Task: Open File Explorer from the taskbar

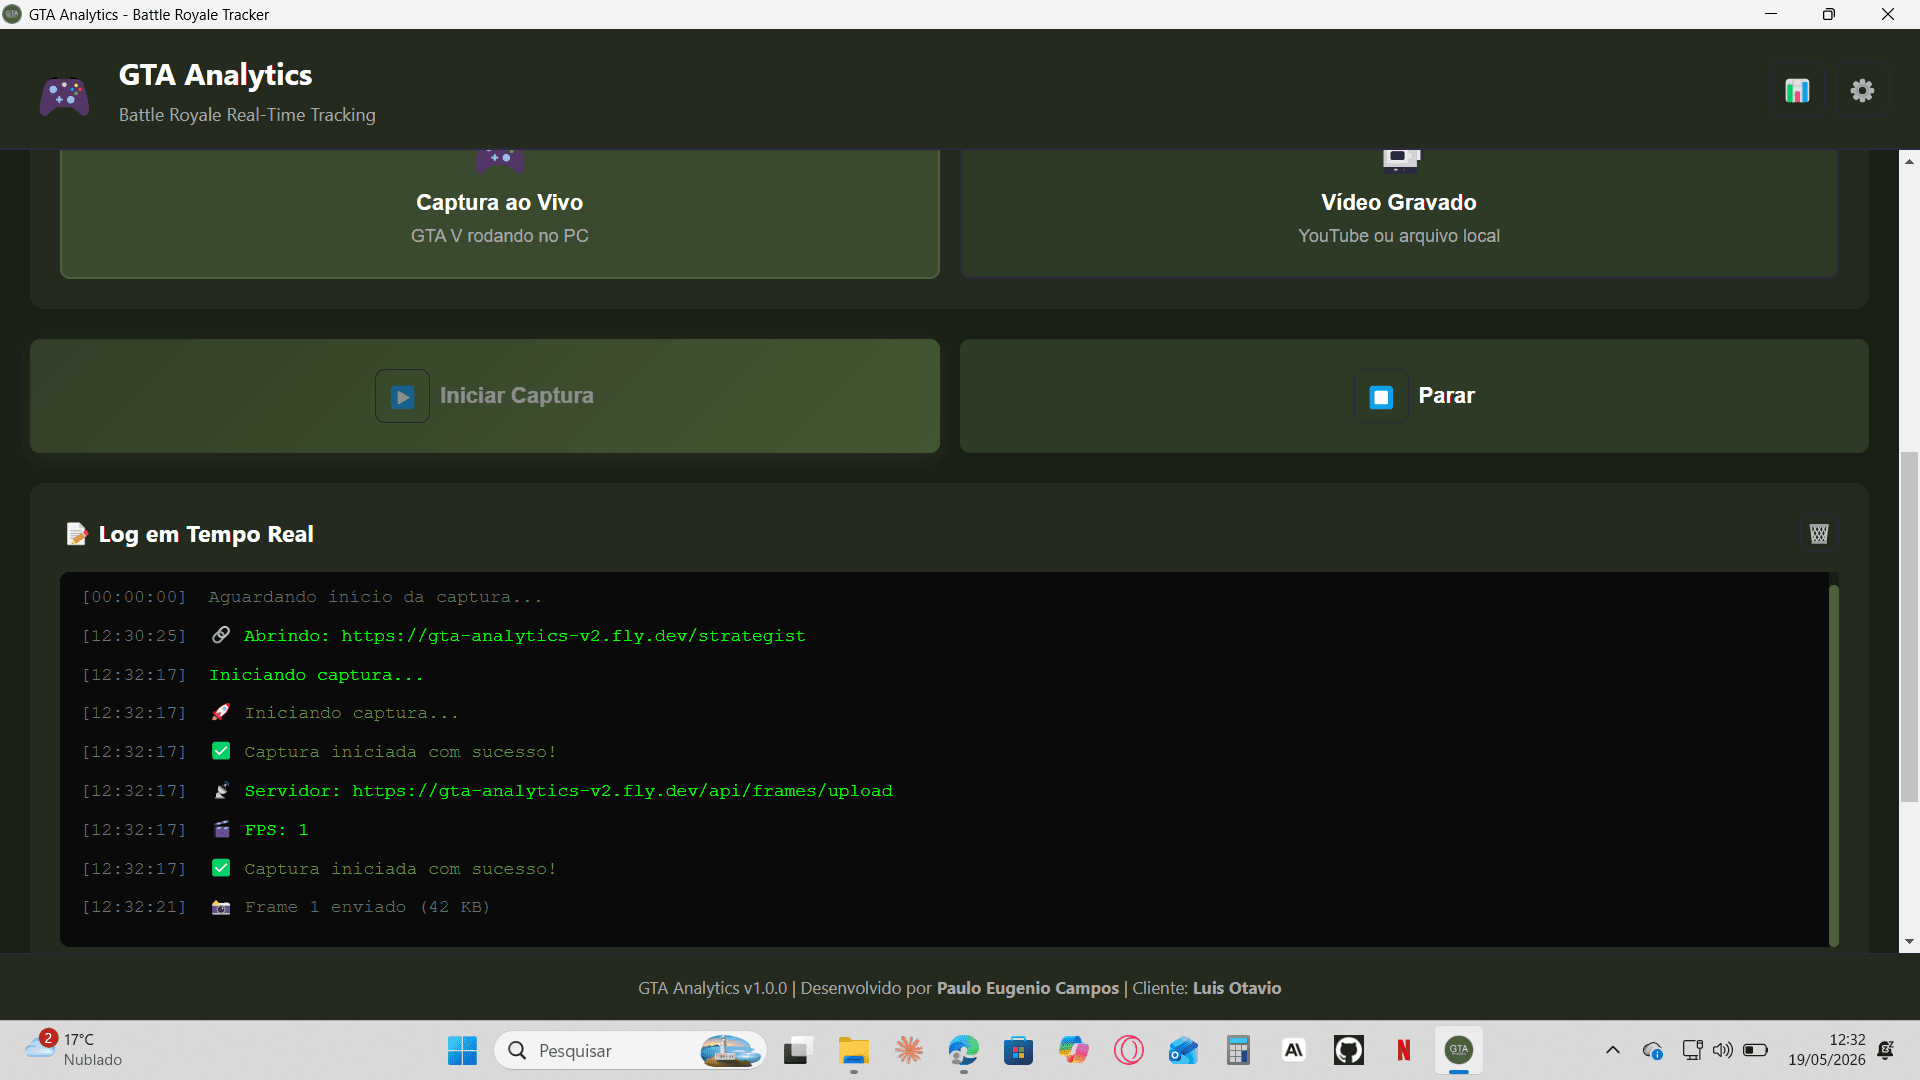Action: point(853,1050)
